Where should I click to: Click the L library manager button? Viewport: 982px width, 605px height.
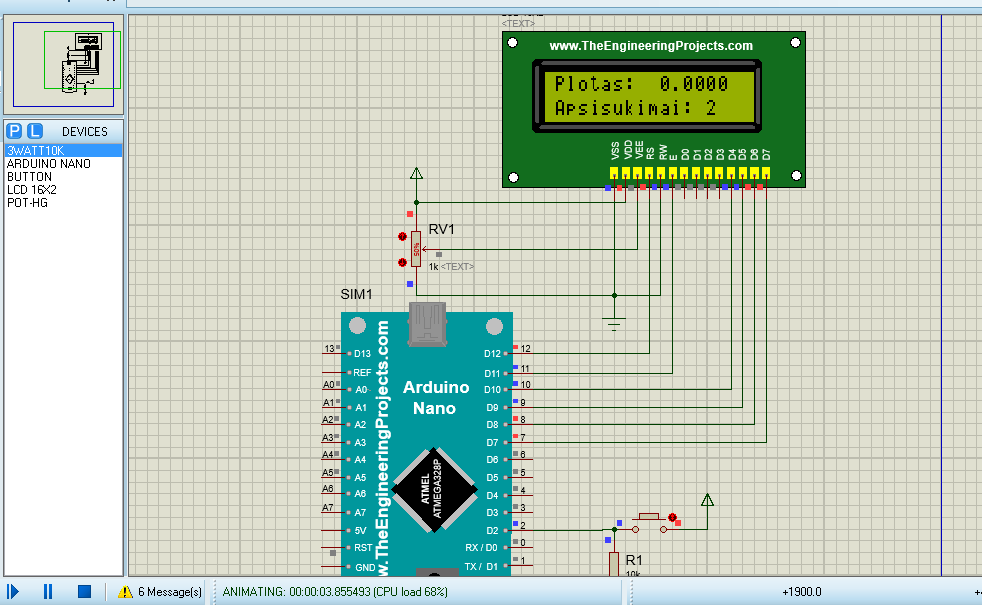[35, 131]
